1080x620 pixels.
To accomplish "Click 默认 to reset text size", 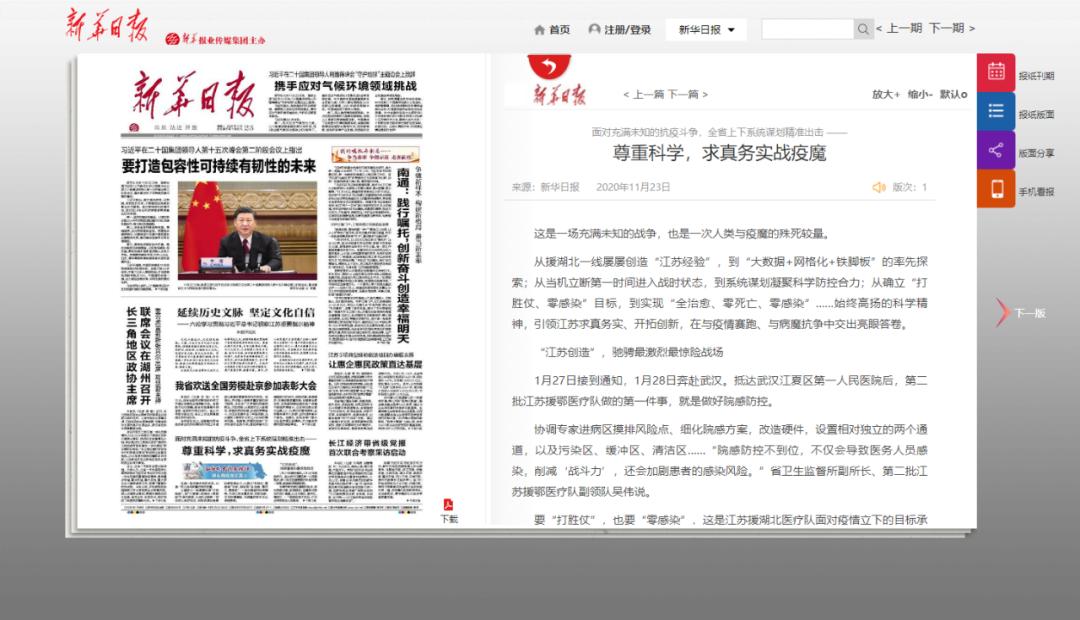I will pyautogui.click(x=953, y=94).
